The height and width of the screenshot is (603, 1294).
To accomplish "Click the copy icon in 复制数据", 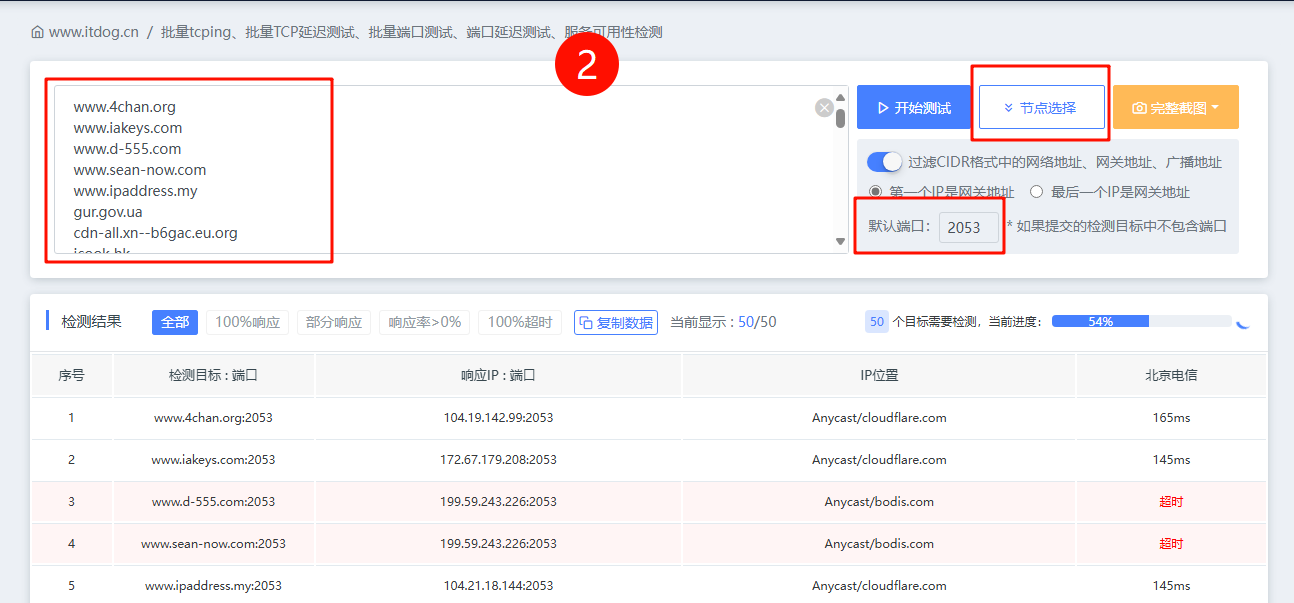I will pos(586,322).
